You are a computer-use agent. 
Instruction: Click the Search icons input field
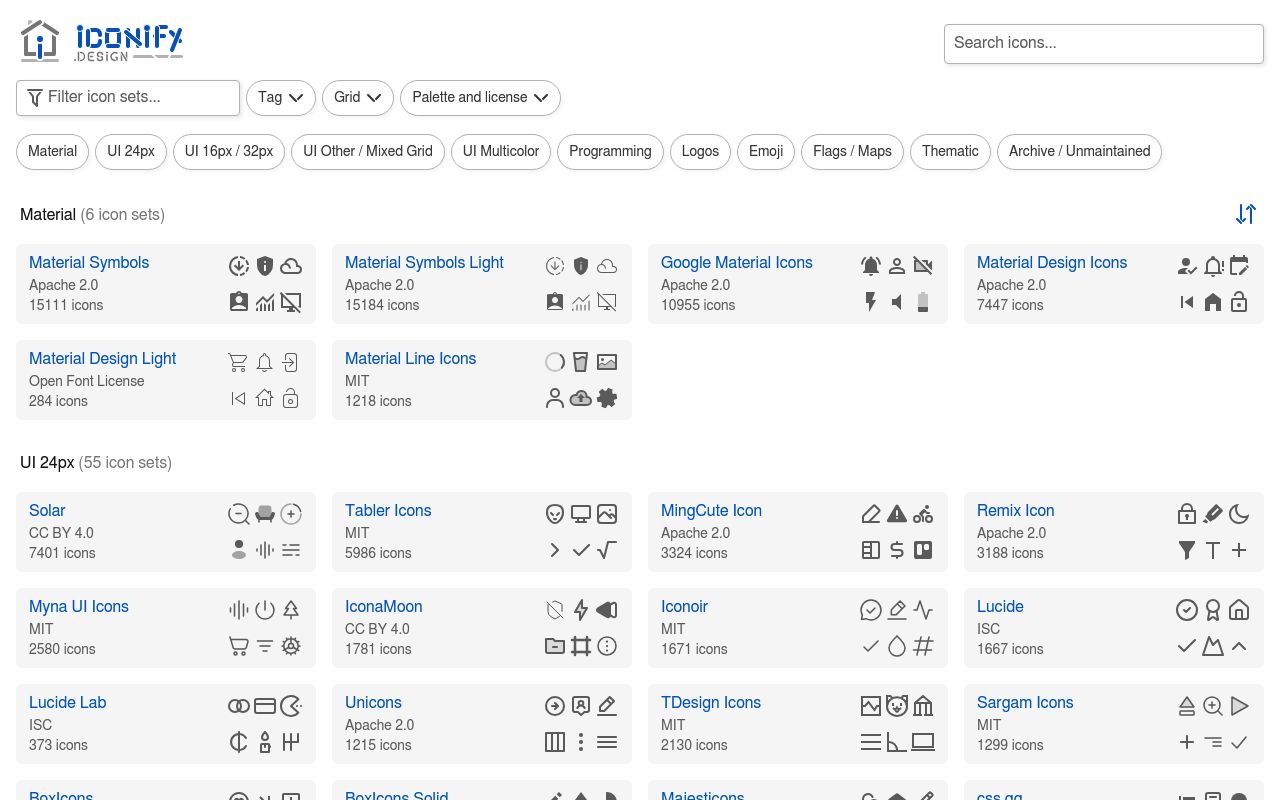pyautogui.click(x=1103, y=43)
